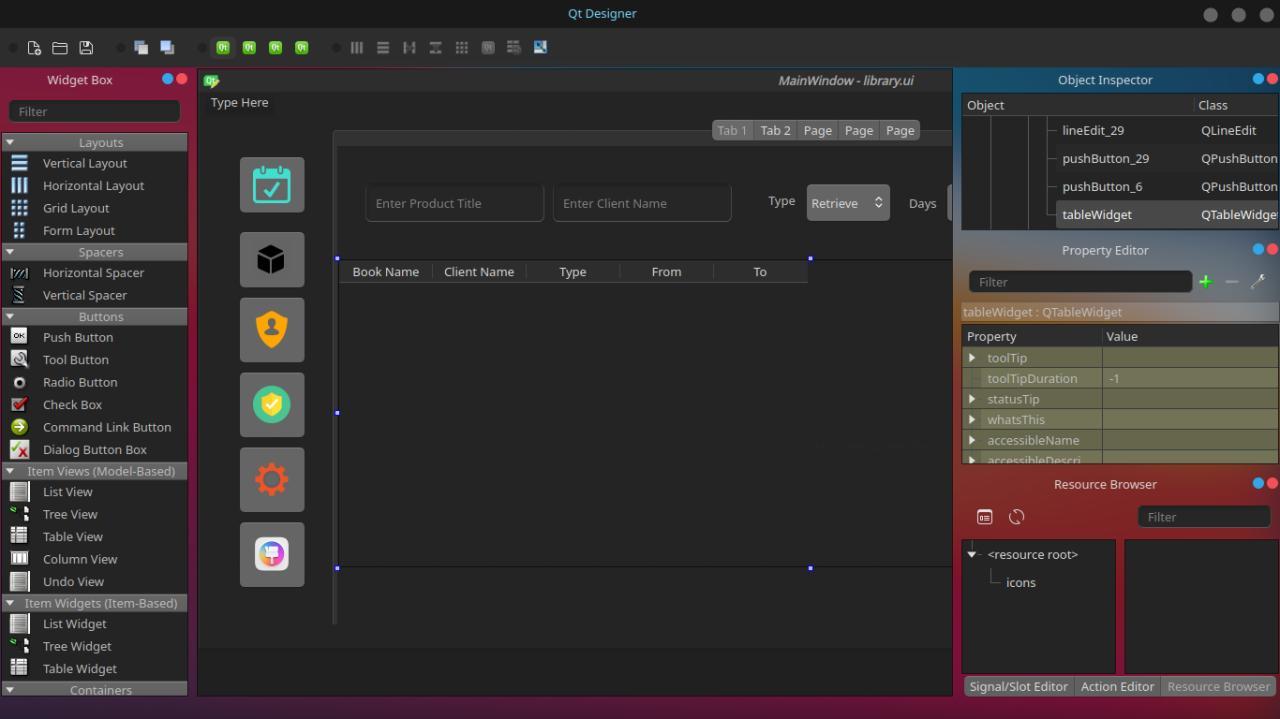Viewport: 1280px width, 719px height.
Task: Open the Type combo box showing Retrieve
Action: pyautogui.click(x=848, y=203)
